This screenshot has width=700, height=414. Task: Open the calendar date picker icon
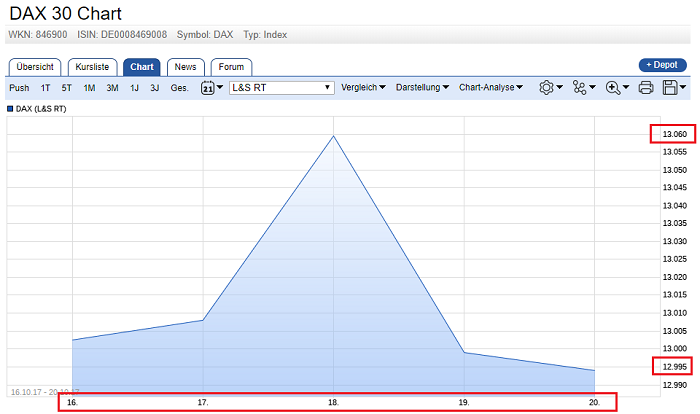click(x=208, y=88)
